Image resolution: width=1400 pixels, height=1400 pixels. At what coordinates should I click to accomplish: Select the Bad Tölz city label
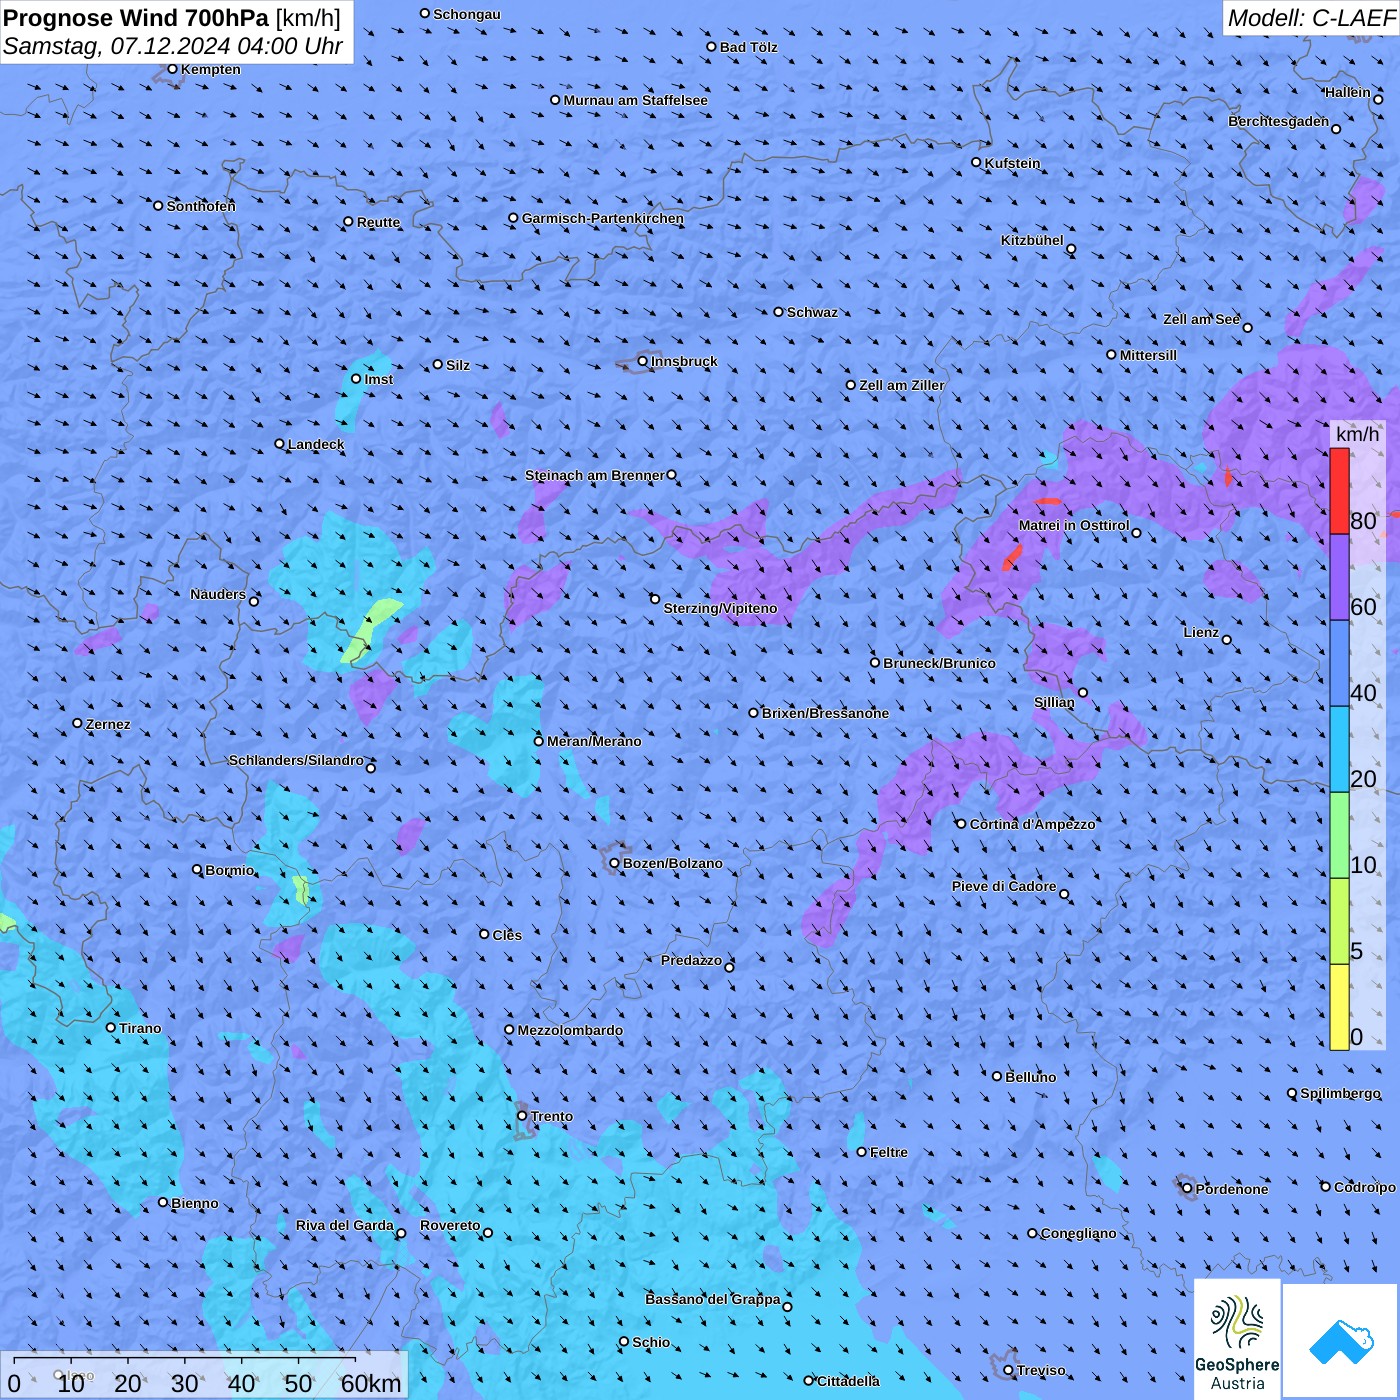748,47
